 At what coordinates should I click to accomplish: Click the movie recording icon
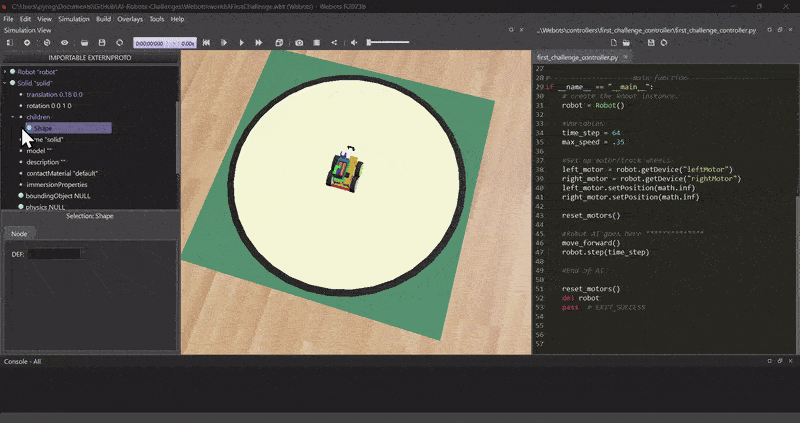coord(316,43)
